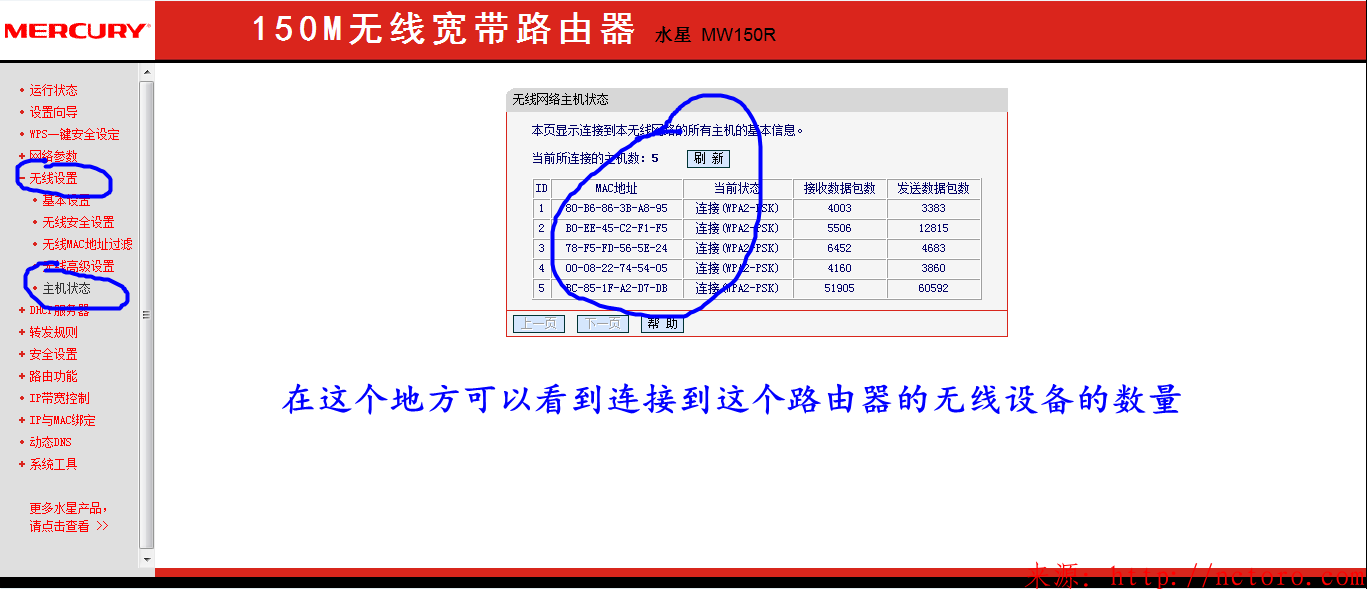1367x589 pixels.
Task: Follow the 更多水星产品 请点击查看 link
Action: (x=69, y=517)
